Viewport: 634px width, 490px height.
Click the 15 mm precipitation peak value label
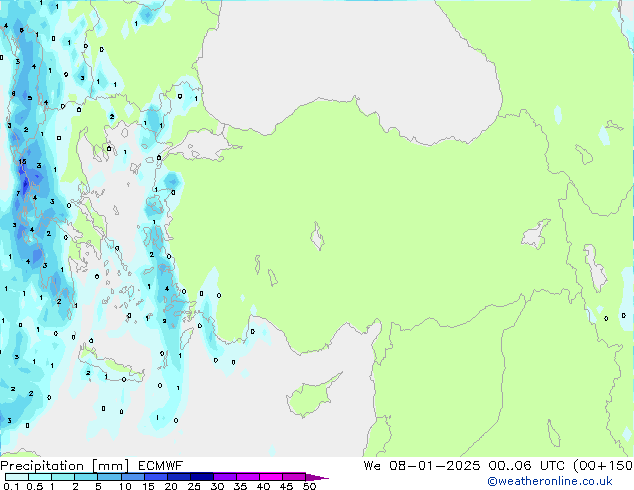tap(22, 160)
